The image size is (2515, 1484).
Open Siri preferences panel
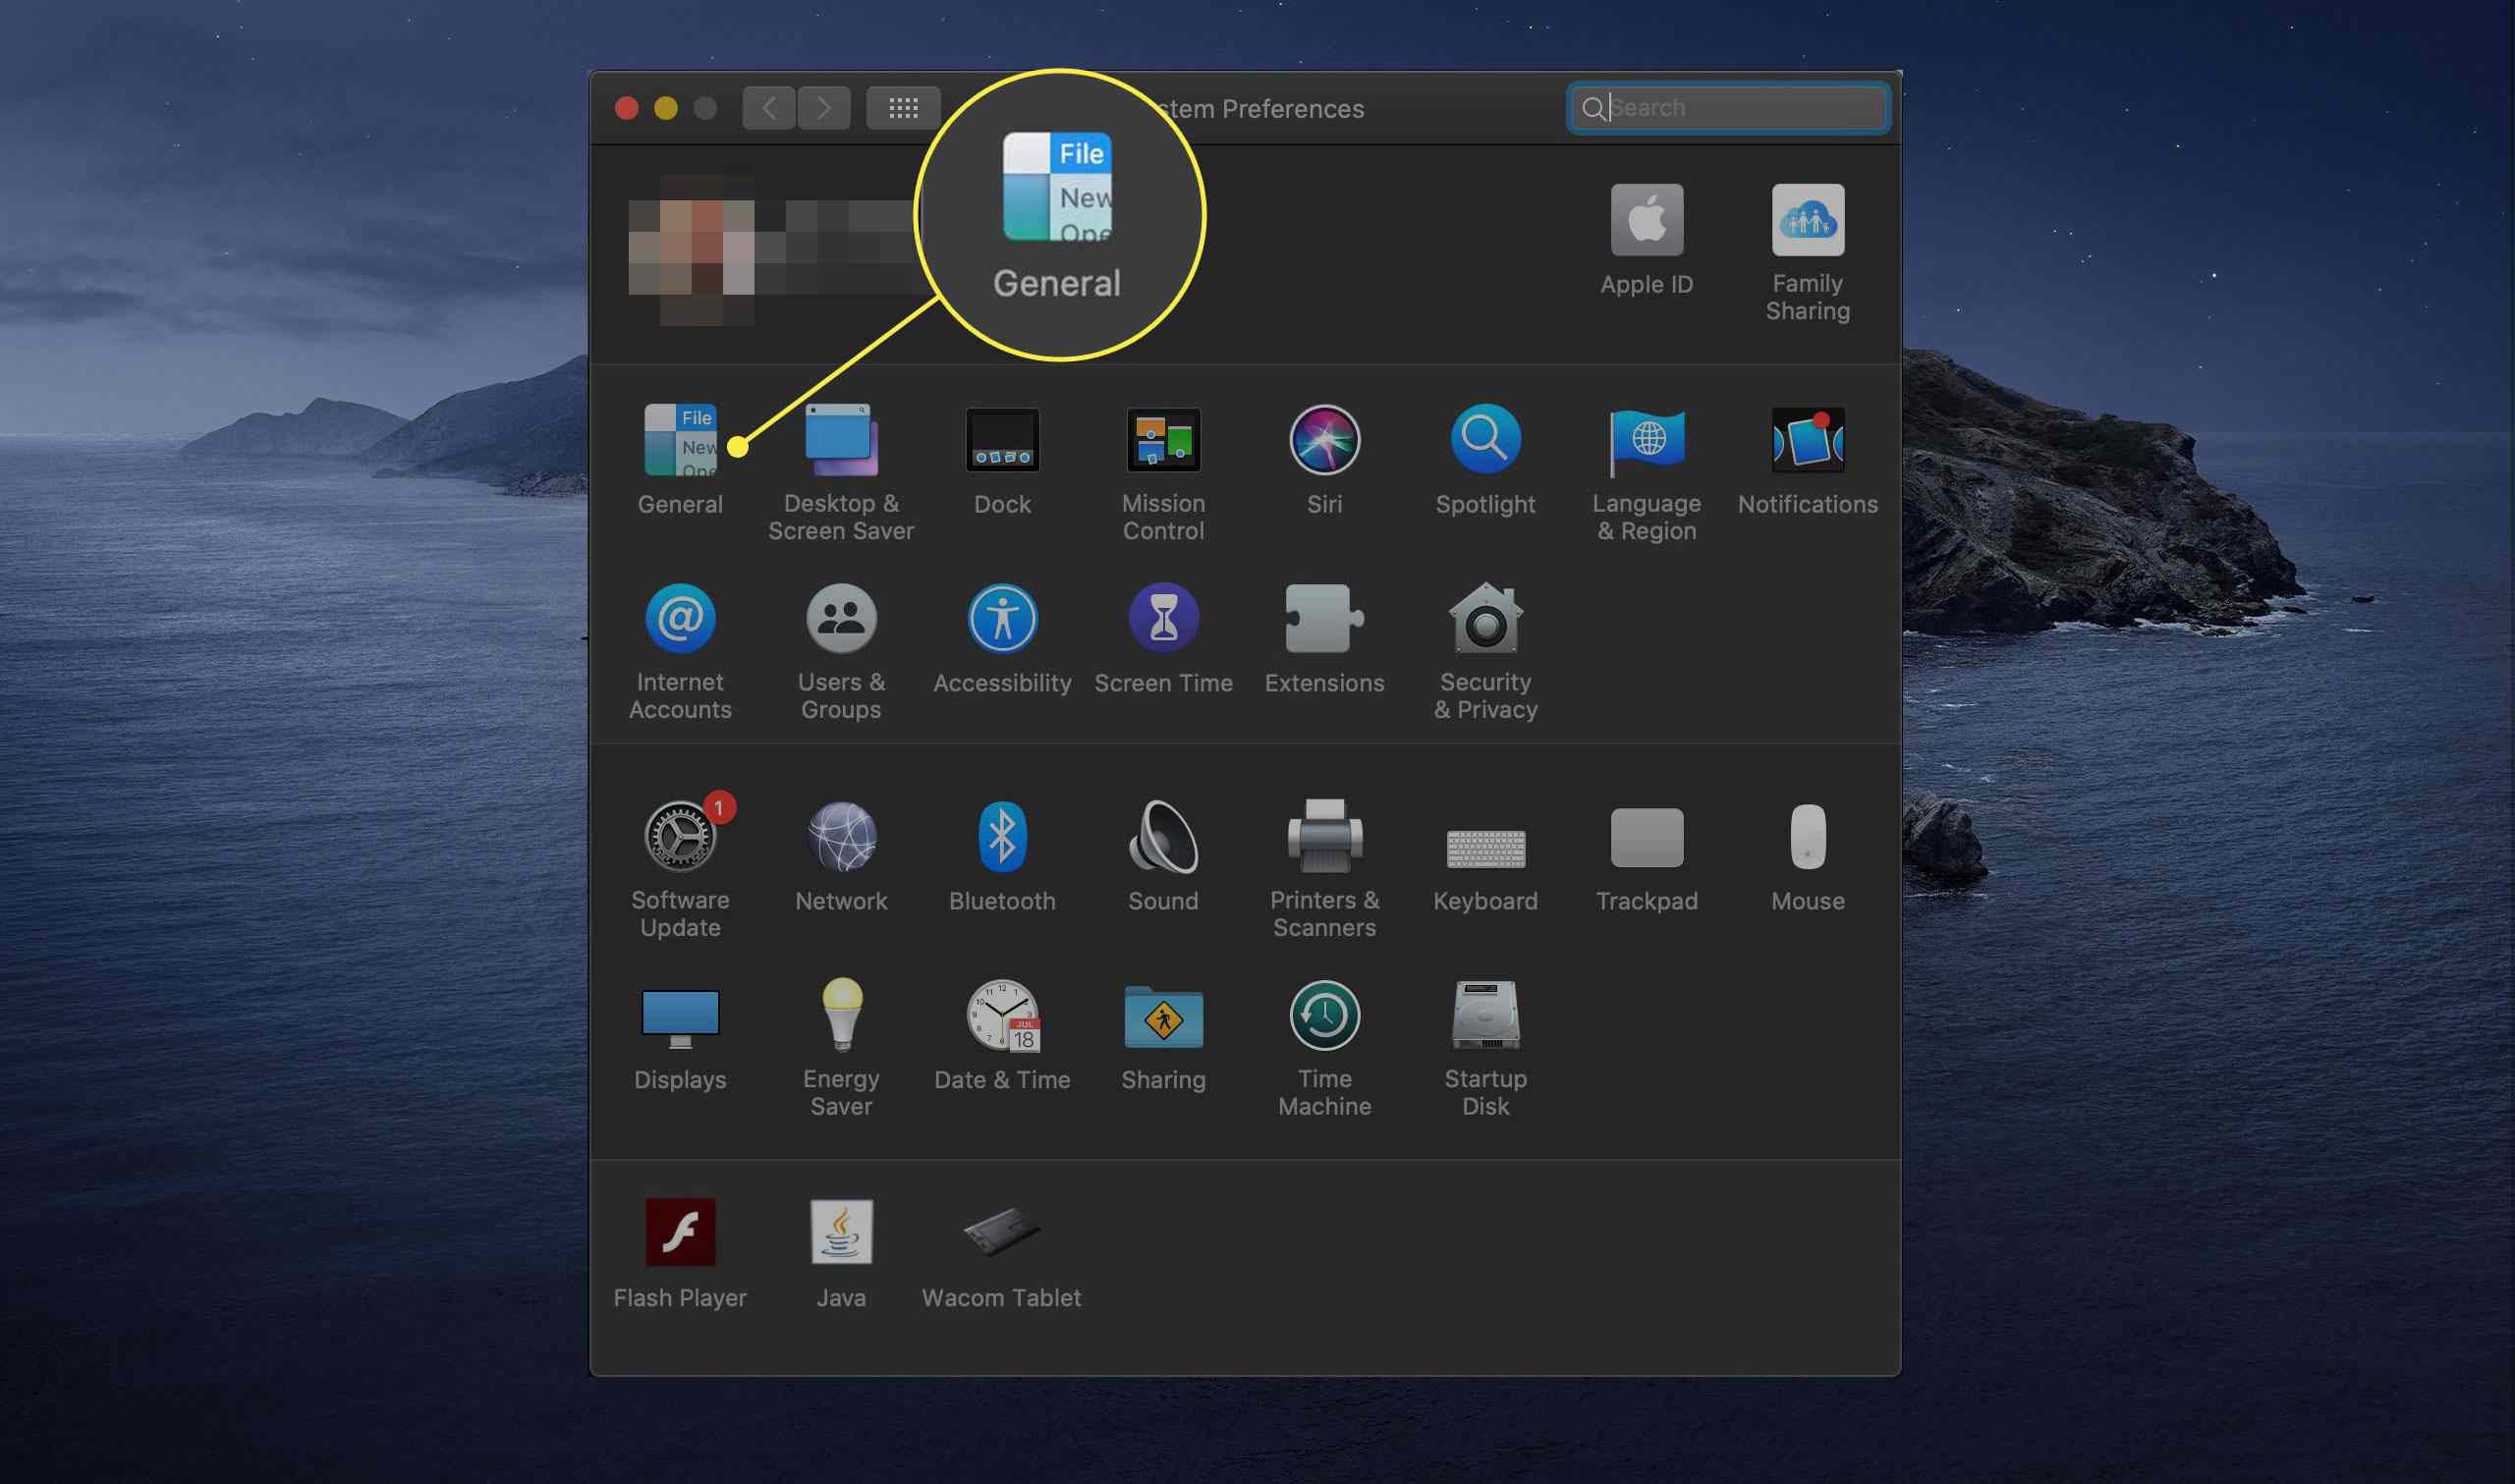(1326, 458)
